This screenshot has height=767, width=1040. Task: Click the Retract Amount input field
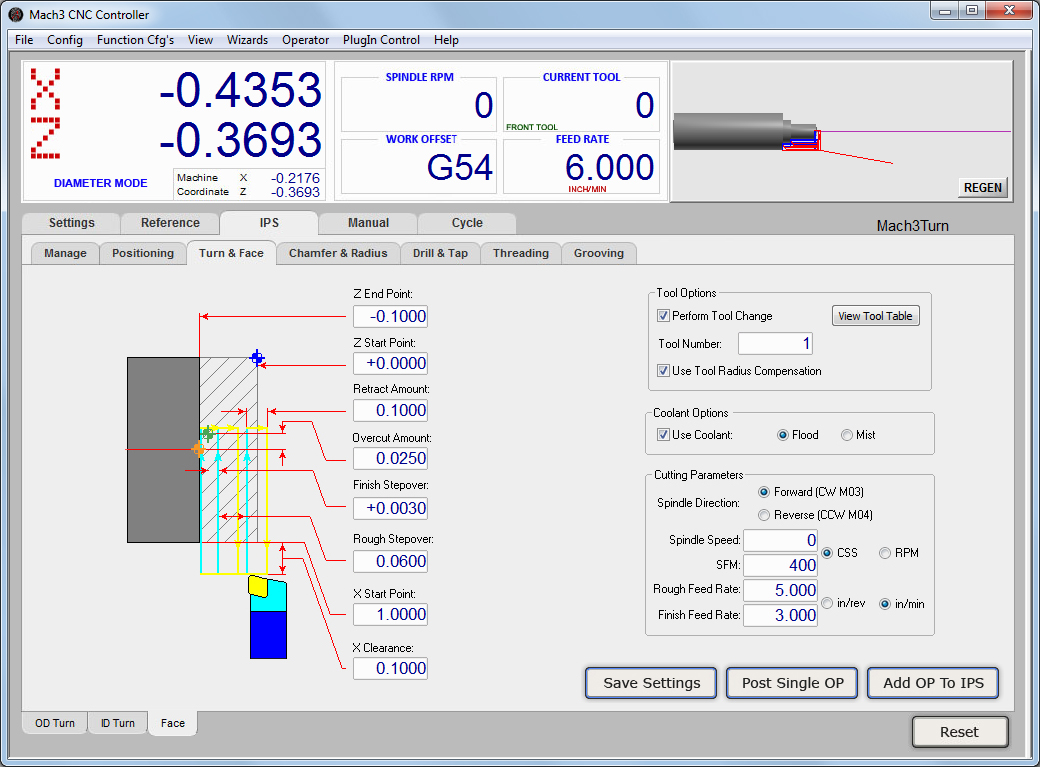[390, 411]
